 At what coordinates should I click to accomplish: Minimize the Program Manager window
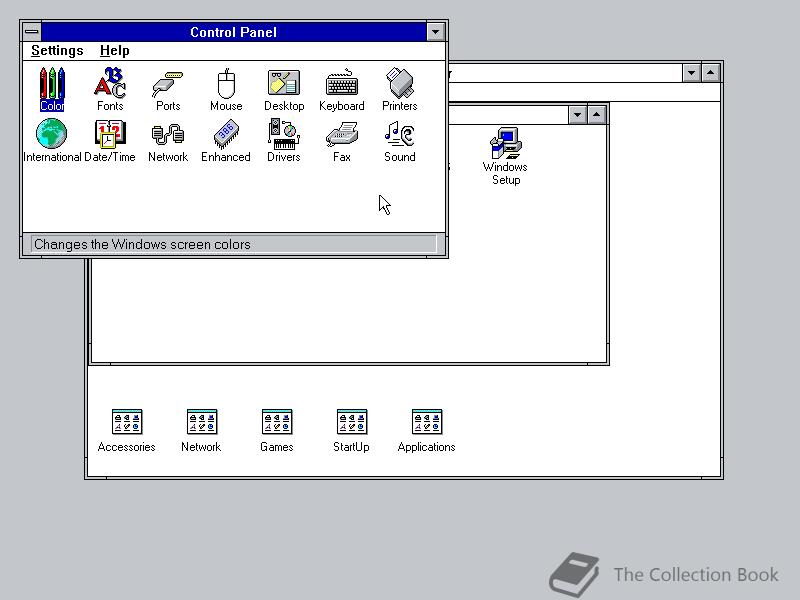coord(691,73)
